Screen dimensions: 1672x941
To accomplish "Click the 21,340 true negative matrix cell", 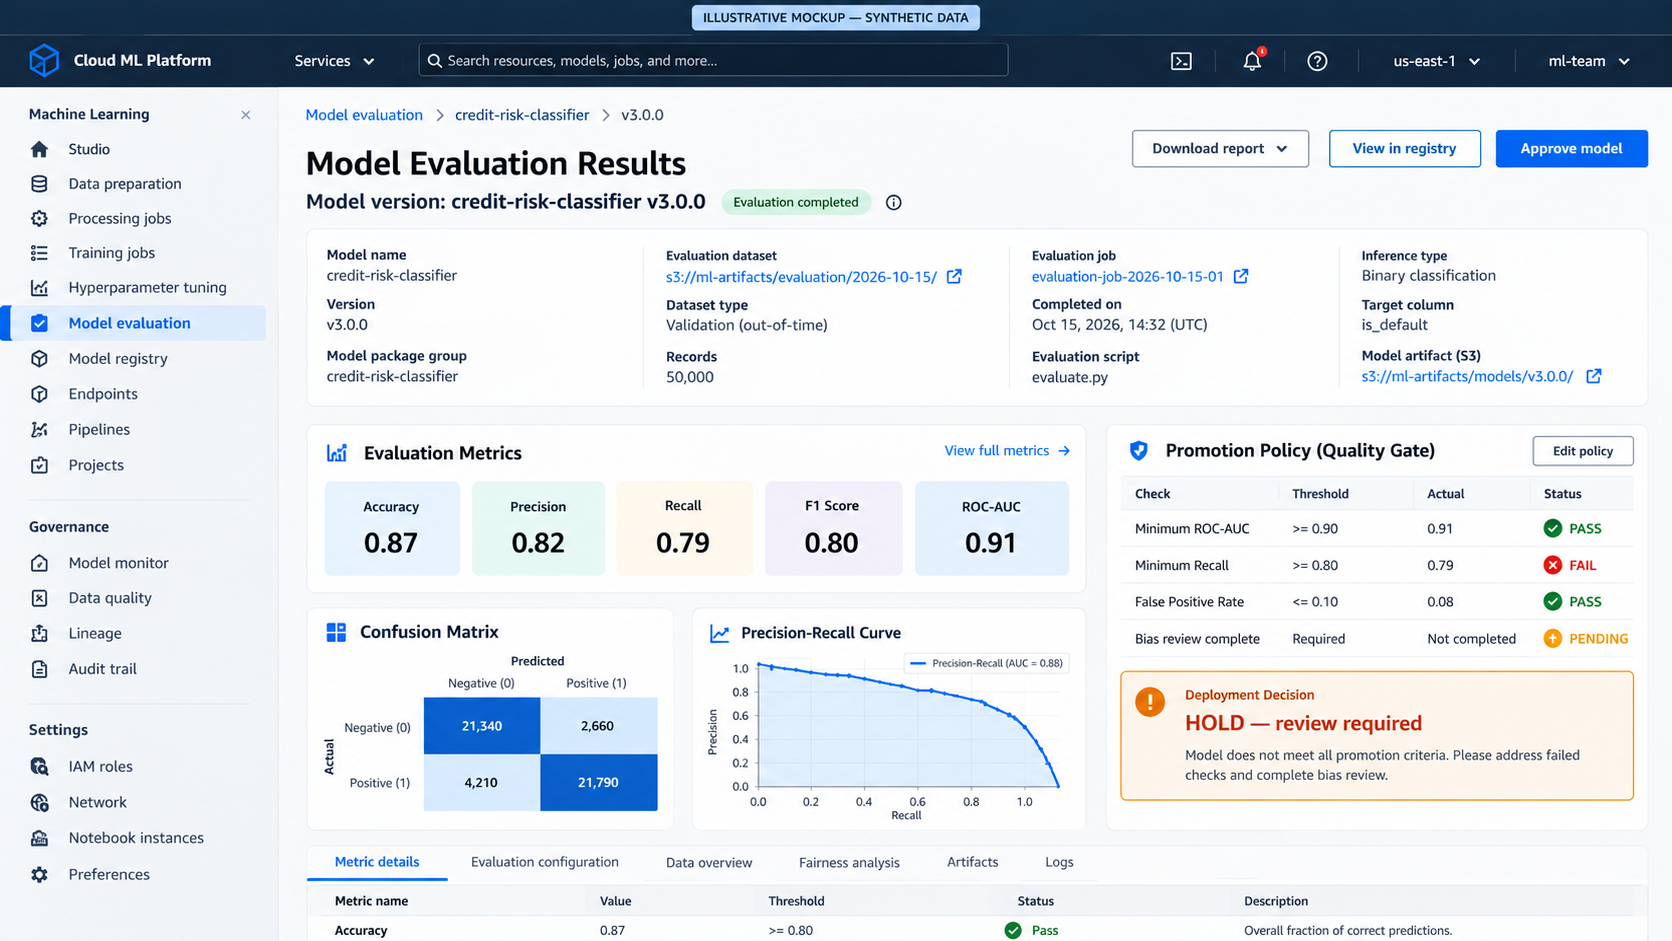I will pyautogui.click(x=482, y=726).
